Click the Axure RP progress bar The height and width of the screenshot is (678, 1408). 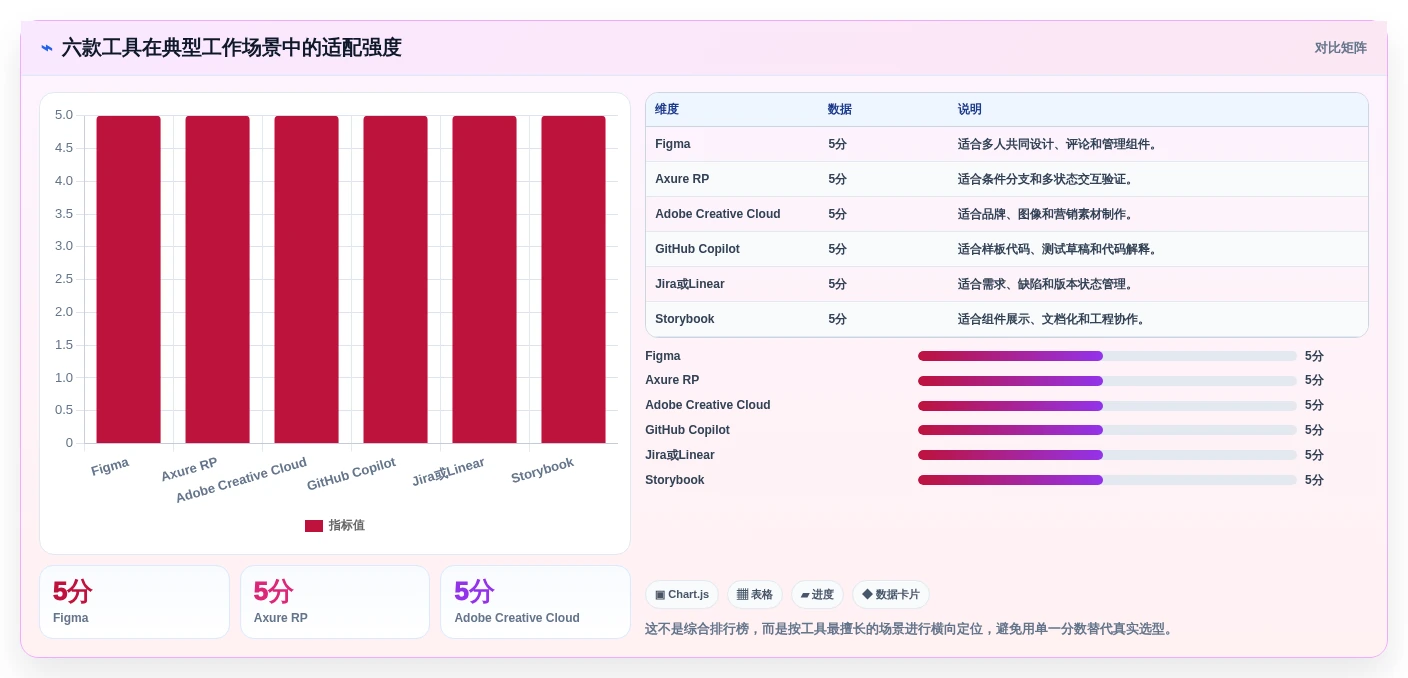point(1107,381)
